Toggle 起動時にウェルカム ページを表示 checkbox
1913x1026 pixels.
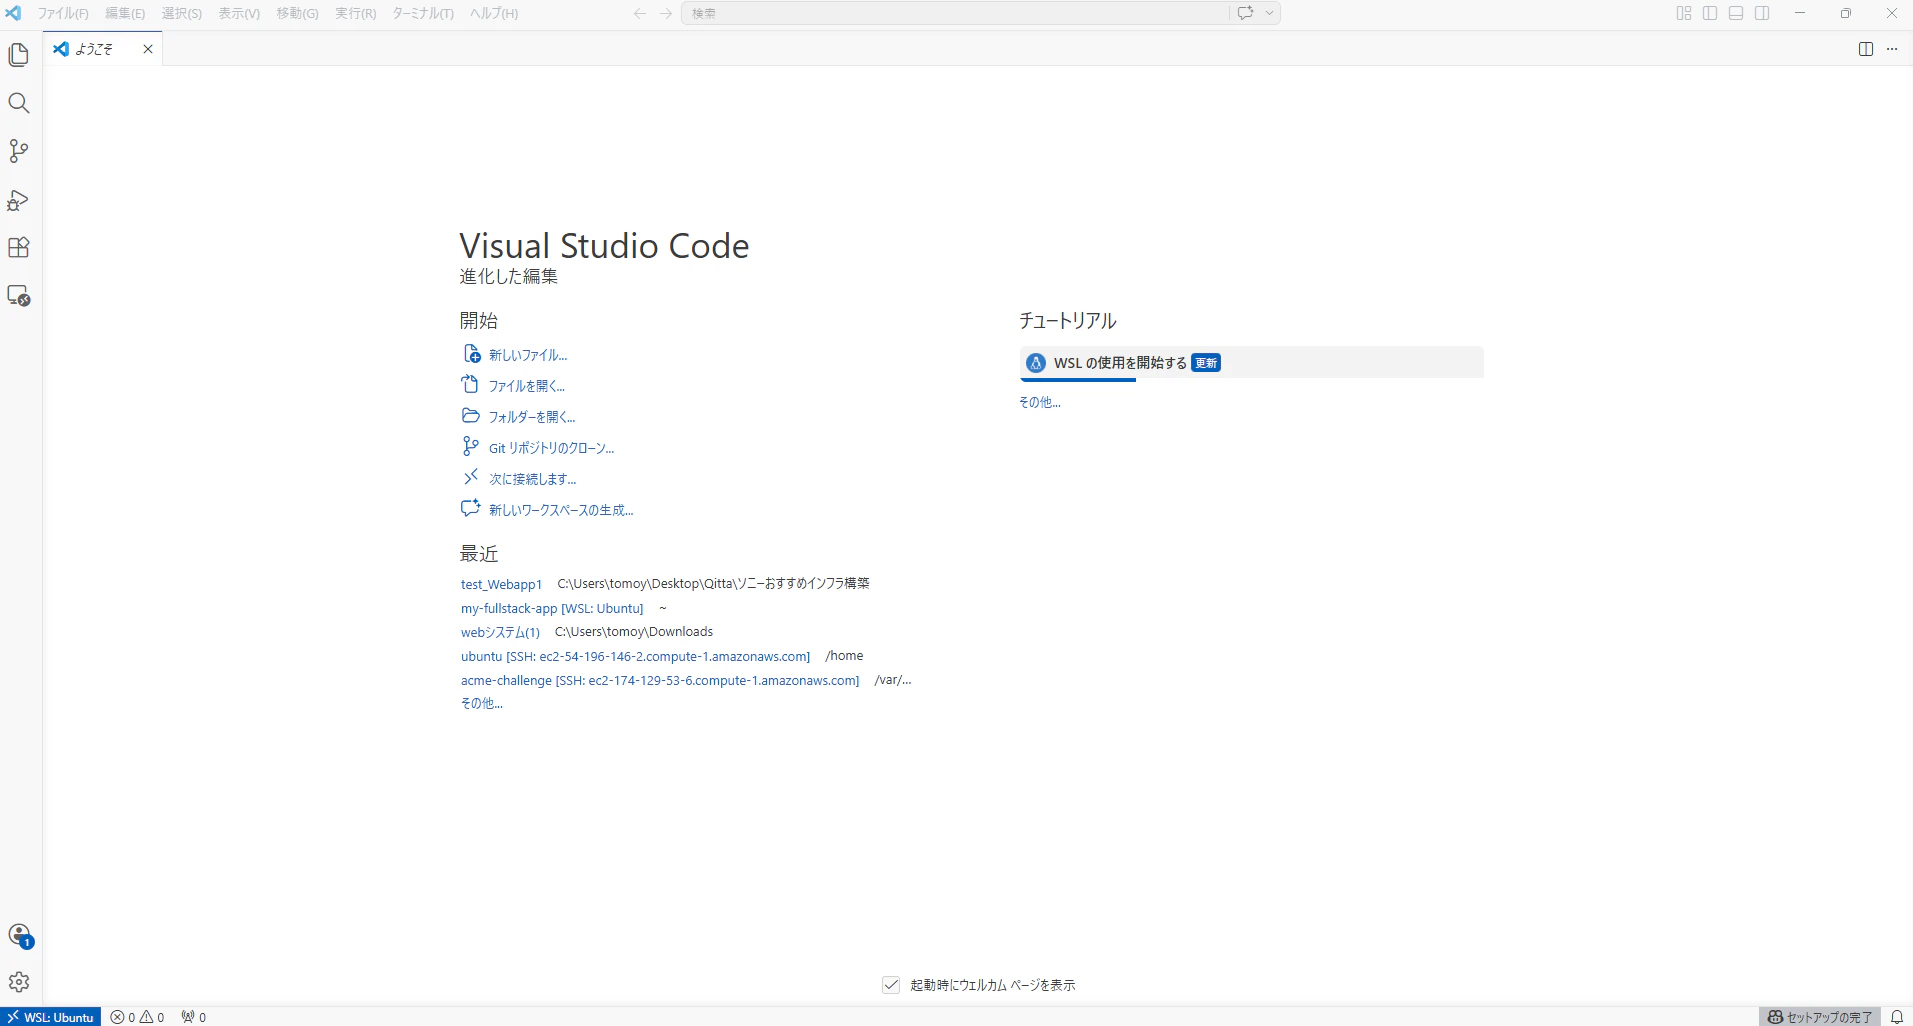(891, 985)
